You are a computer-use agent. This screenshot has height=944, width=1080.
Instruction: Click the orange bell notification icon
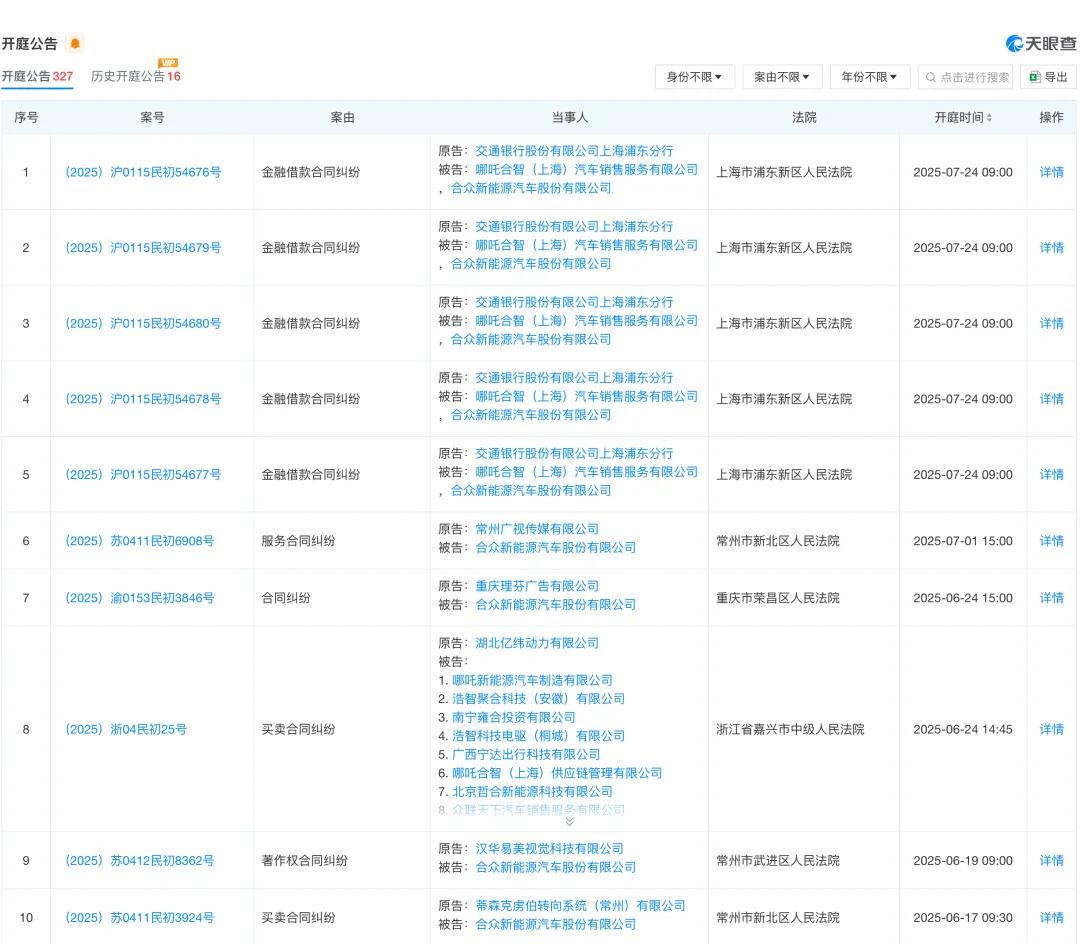tap(75, 43)
